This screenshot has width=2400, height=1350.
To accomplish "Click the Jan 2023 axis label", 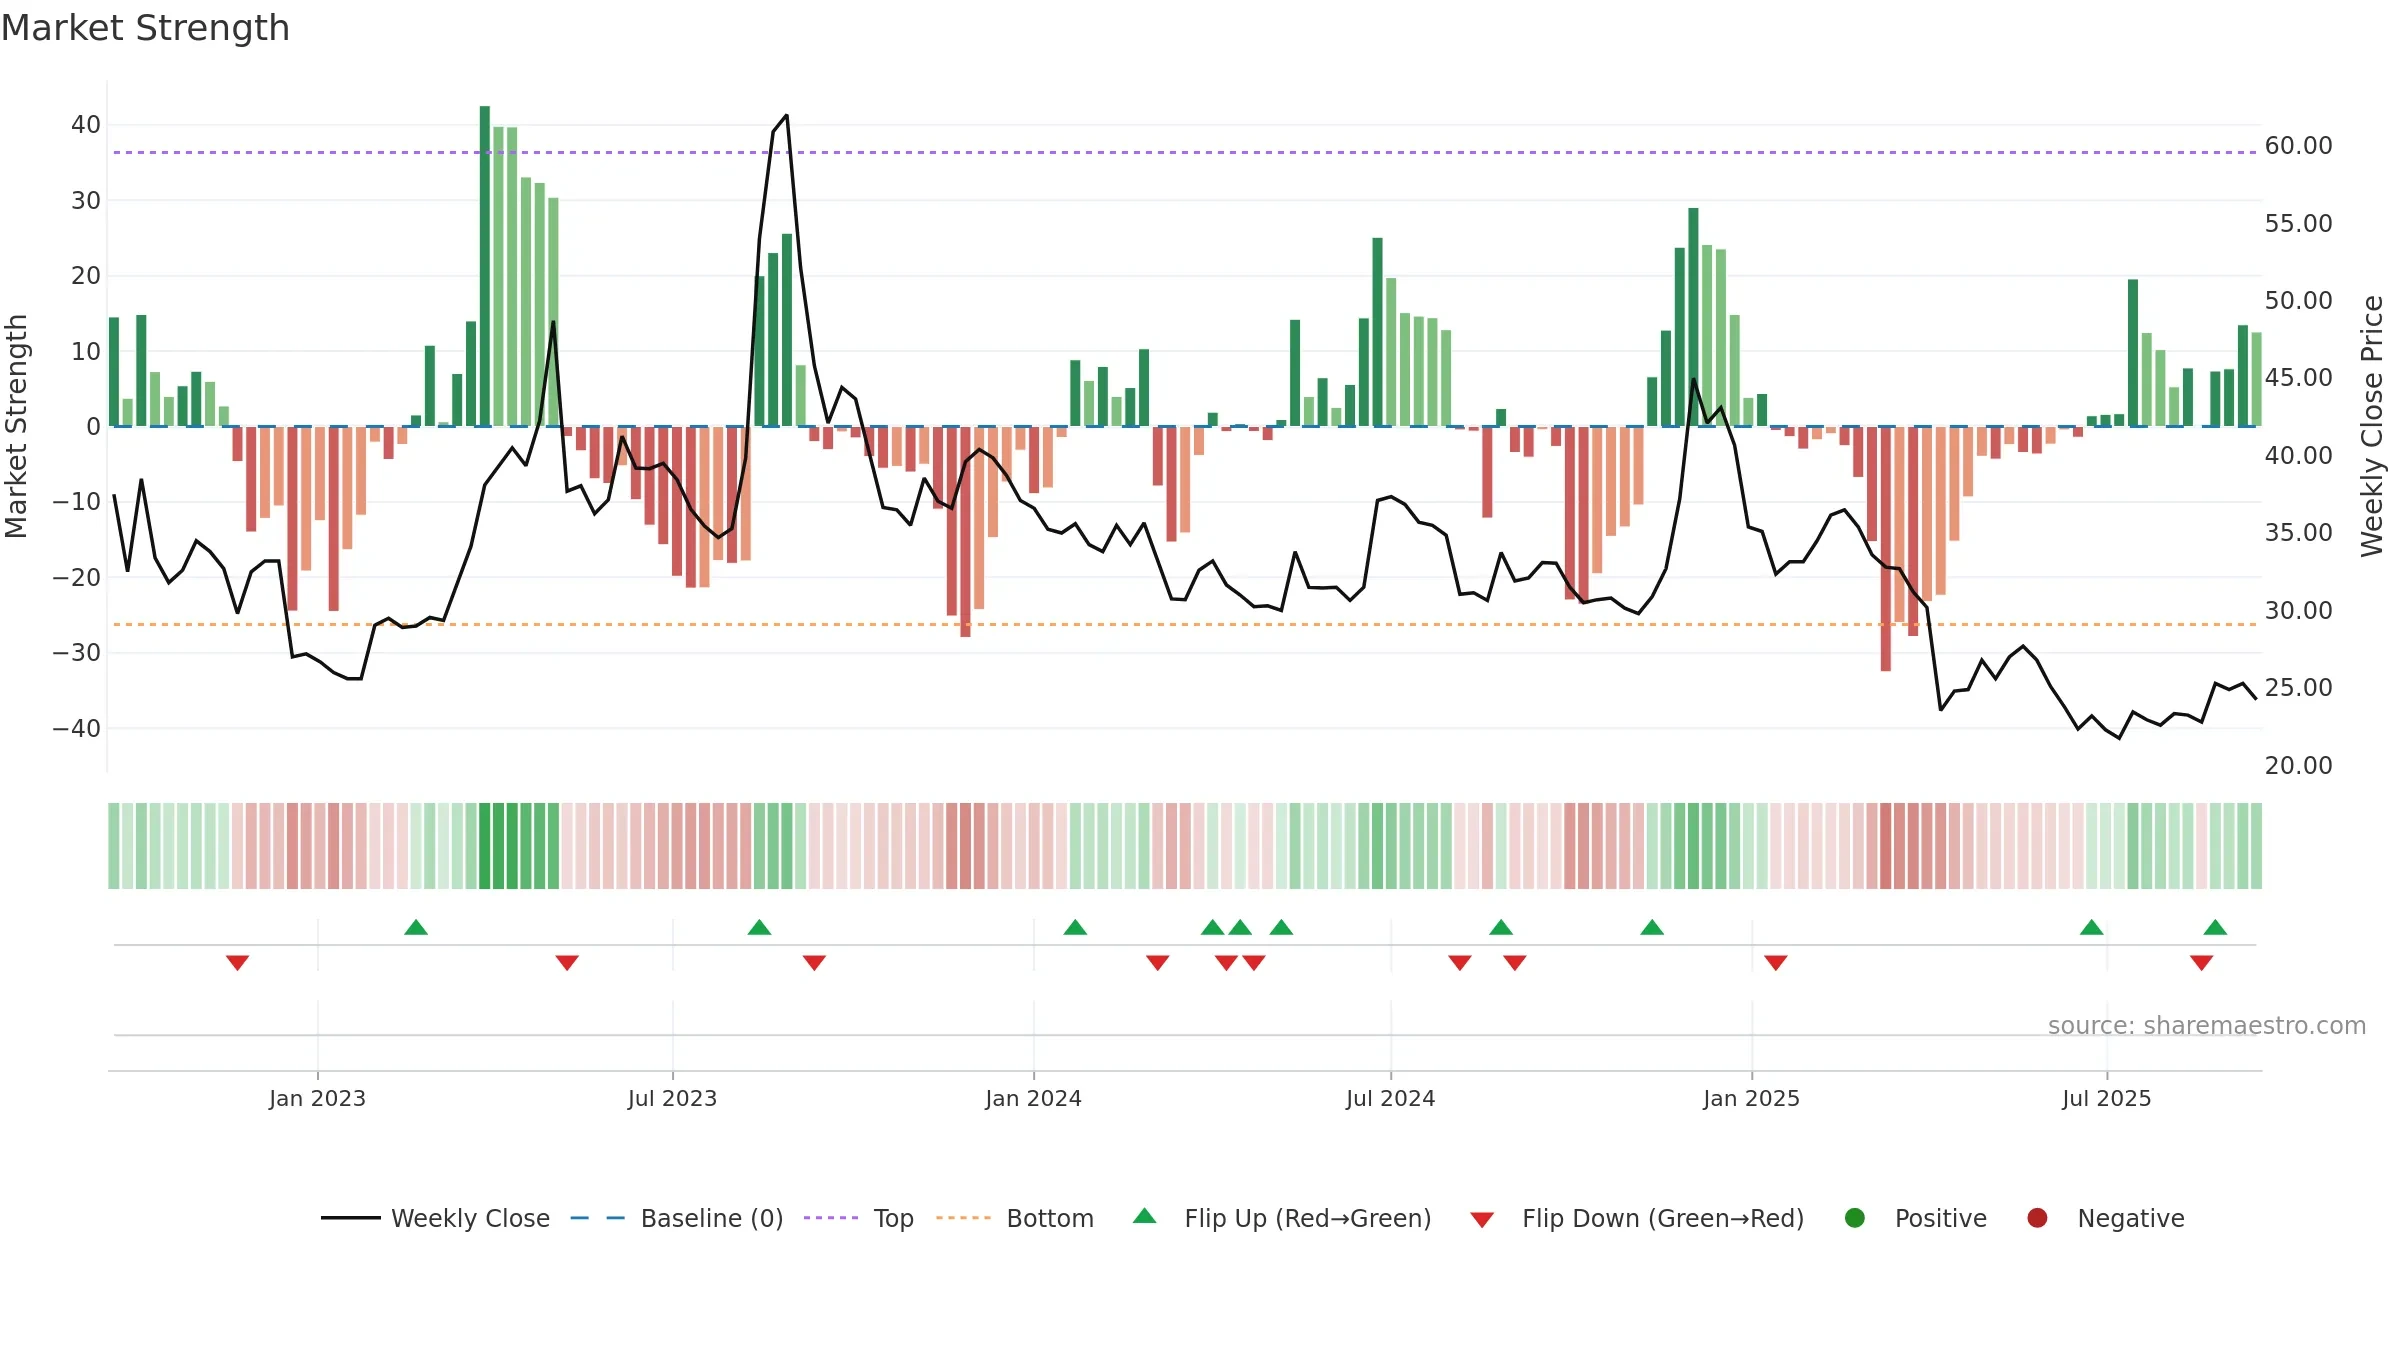I will (317, 1098).
